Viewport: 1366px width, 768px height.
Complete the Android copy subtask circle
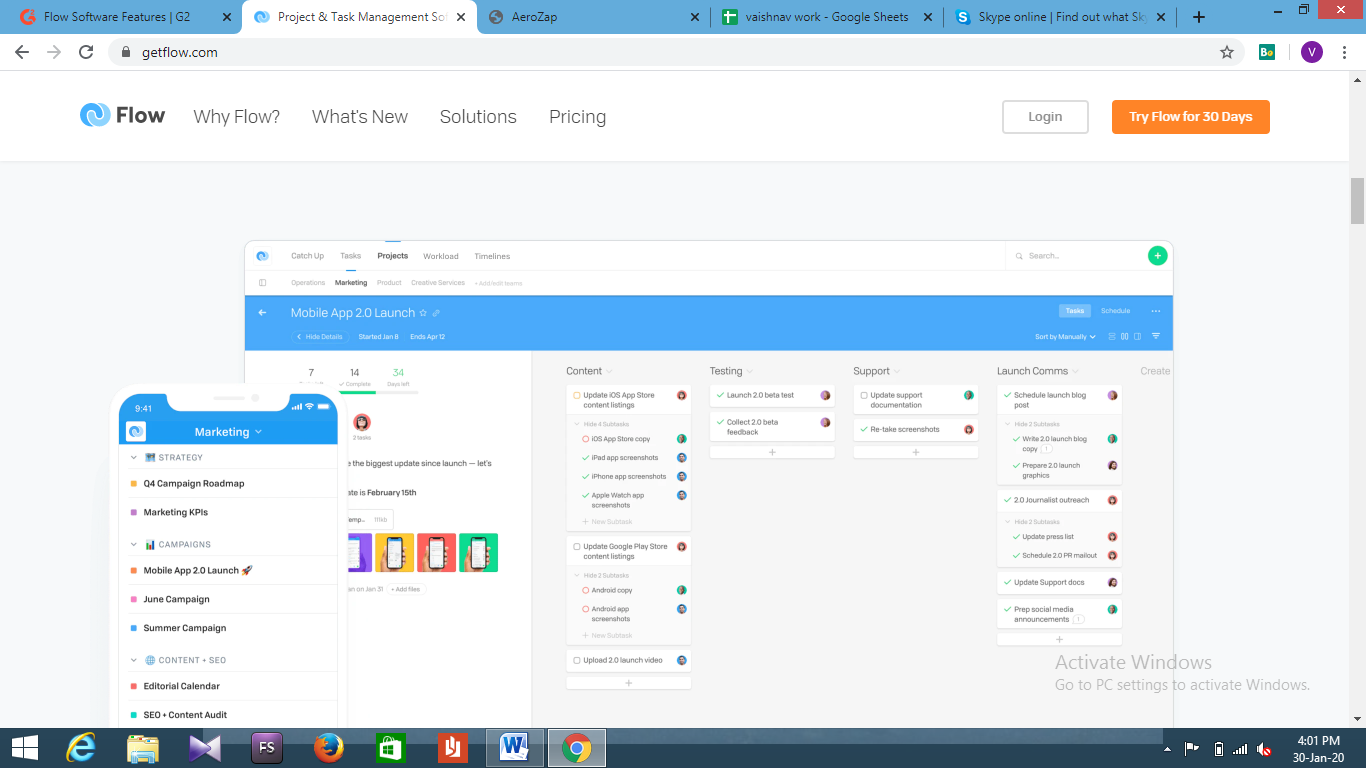coord(585,590)
